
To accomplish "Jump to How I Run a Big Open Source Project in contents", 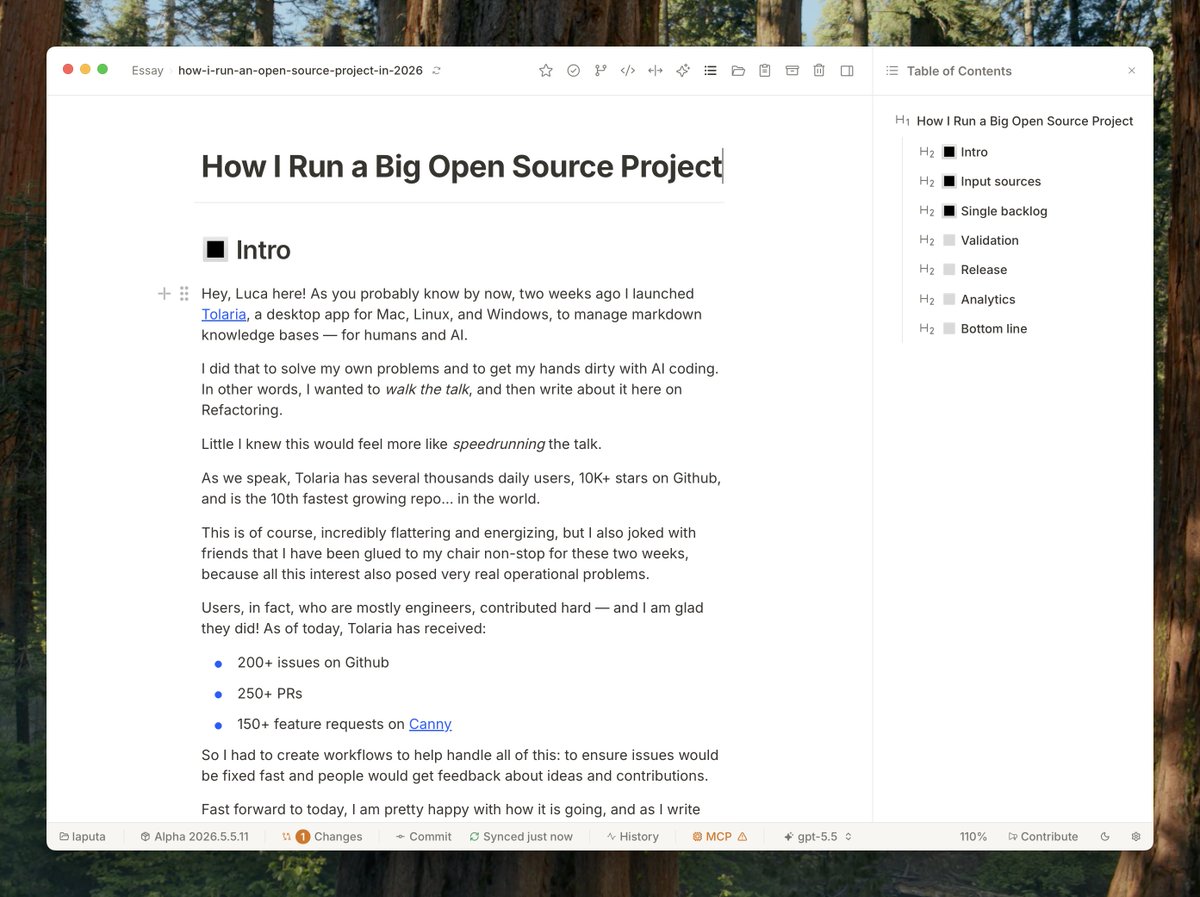I will pos(1025,121).
